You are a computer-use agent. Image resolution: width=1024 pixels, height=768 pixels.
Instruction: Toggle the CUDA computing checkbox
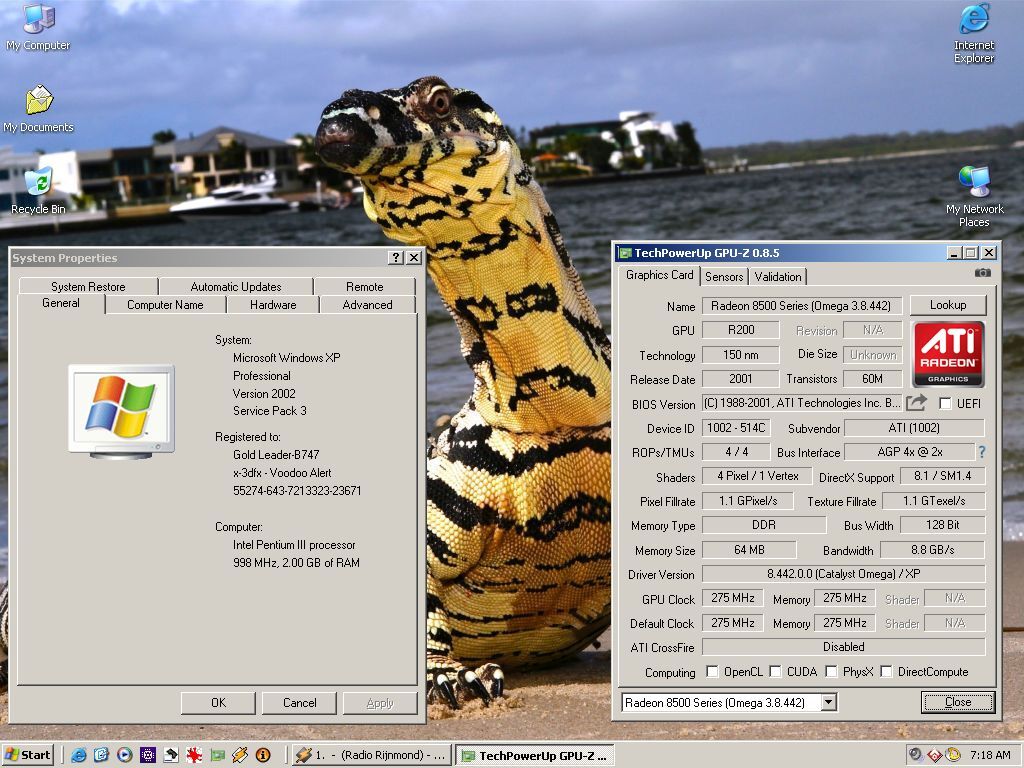click(776, 672)
